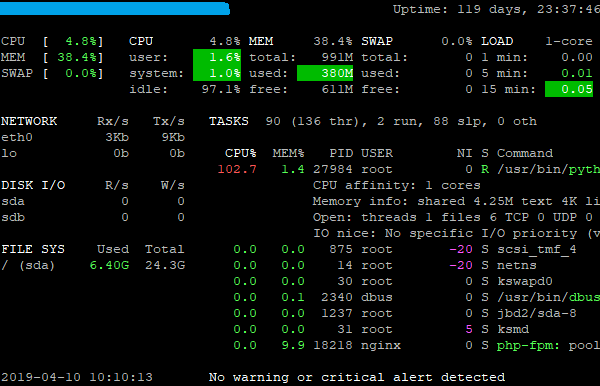Click the FILE SYS section header
Screen dimensions: 600x386
33,249
